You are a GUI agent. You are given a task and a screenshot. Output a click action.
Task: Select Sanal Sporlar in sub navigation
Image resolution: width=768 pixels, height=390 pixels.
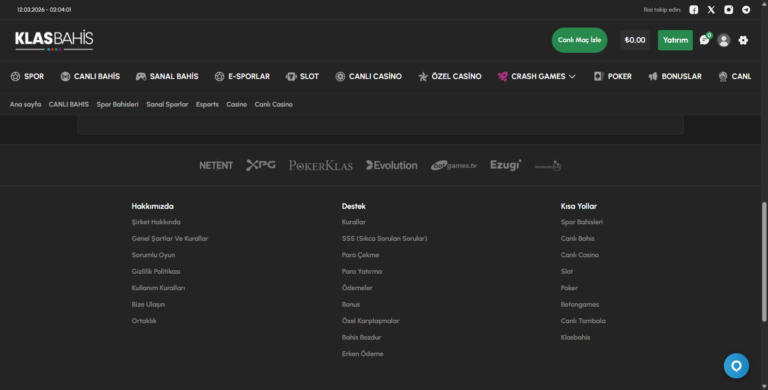click(167, 104)
